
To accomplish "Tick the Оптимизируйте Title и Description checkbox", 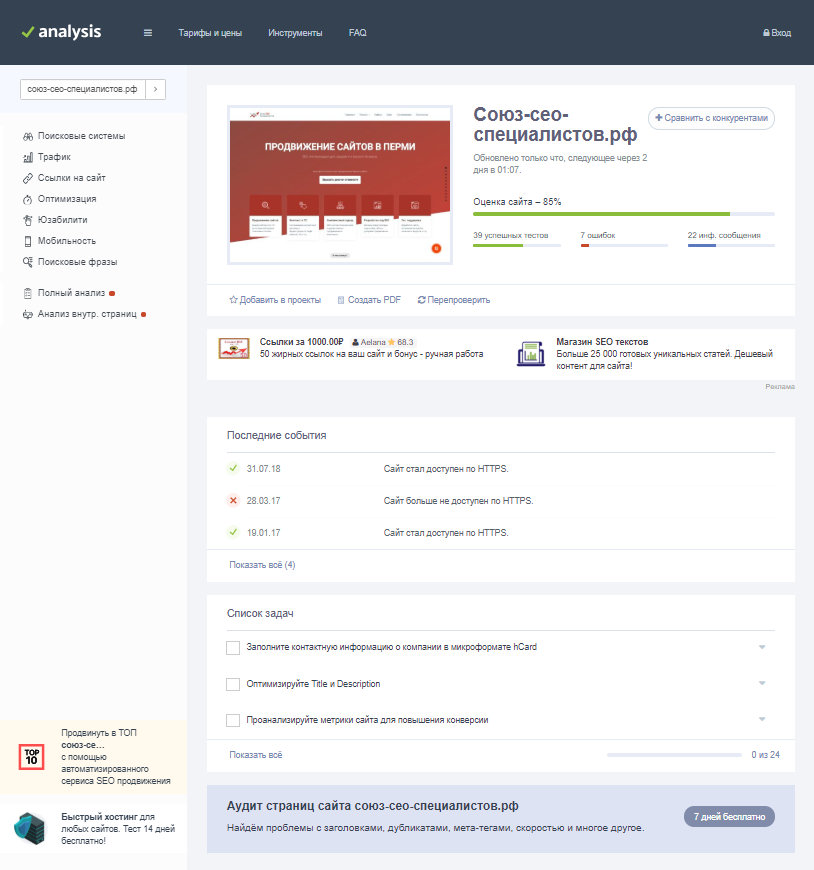I will [233, 684].
